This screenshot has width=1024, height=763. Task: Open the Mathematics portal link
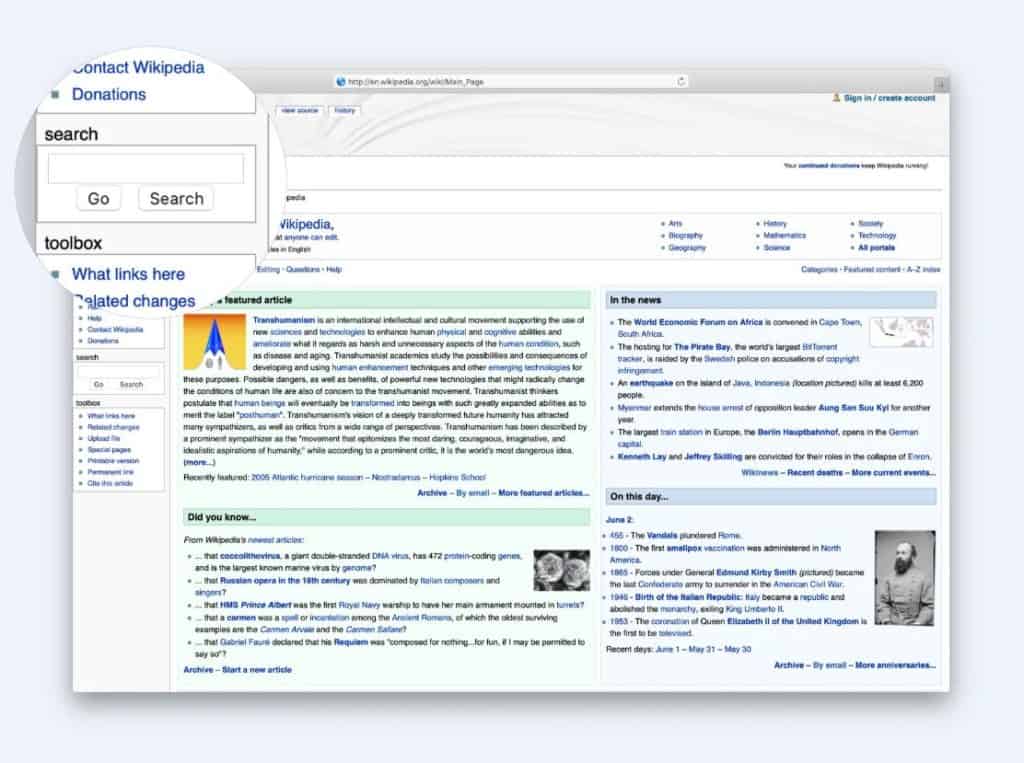(784, 235)
